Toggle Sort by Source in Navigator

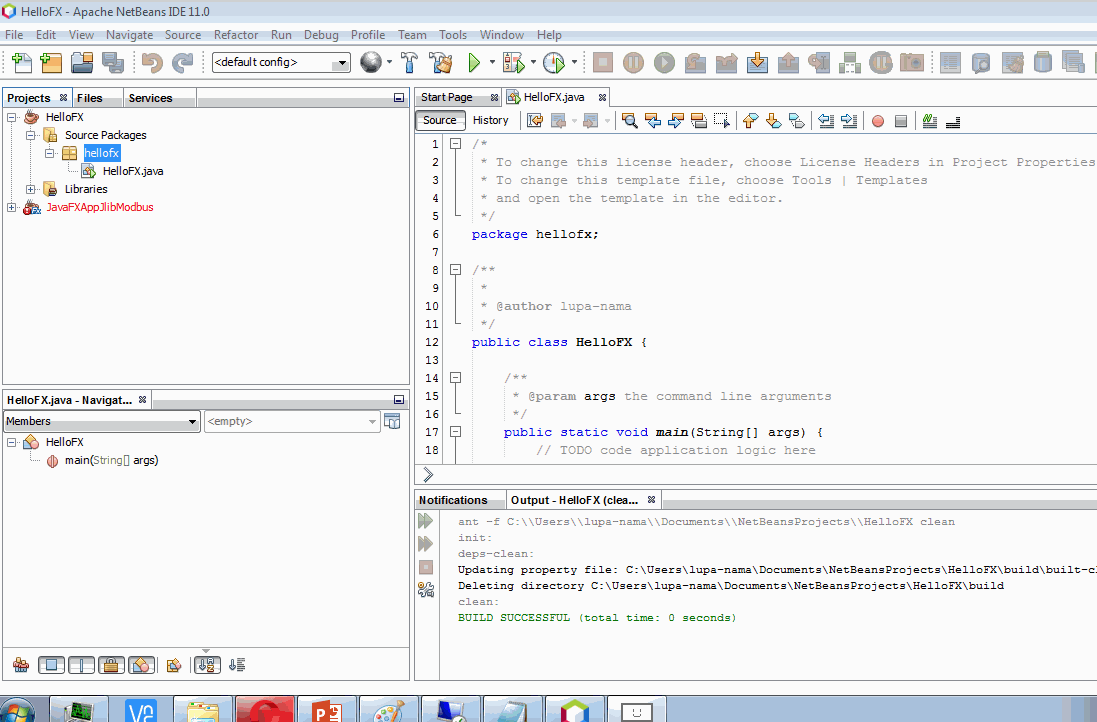(x=237, y=665)
